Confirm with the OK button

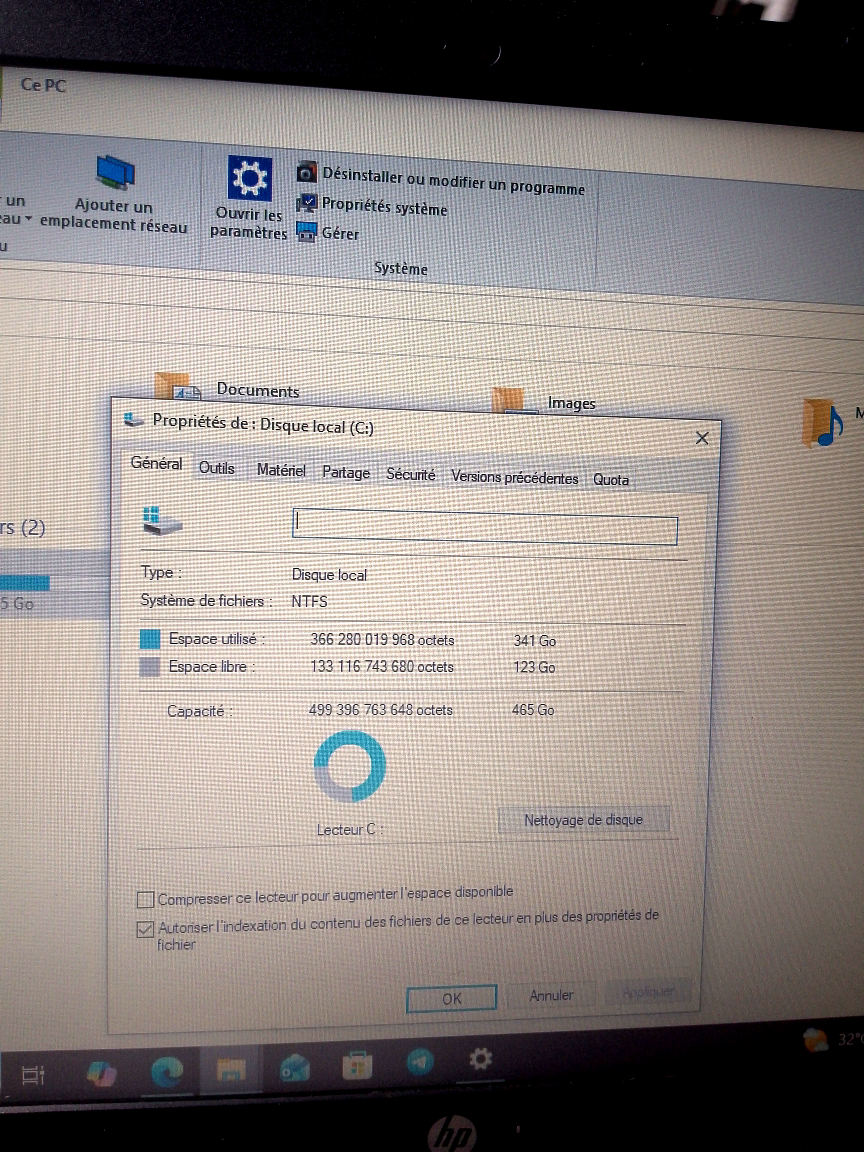tap(452, 998)
